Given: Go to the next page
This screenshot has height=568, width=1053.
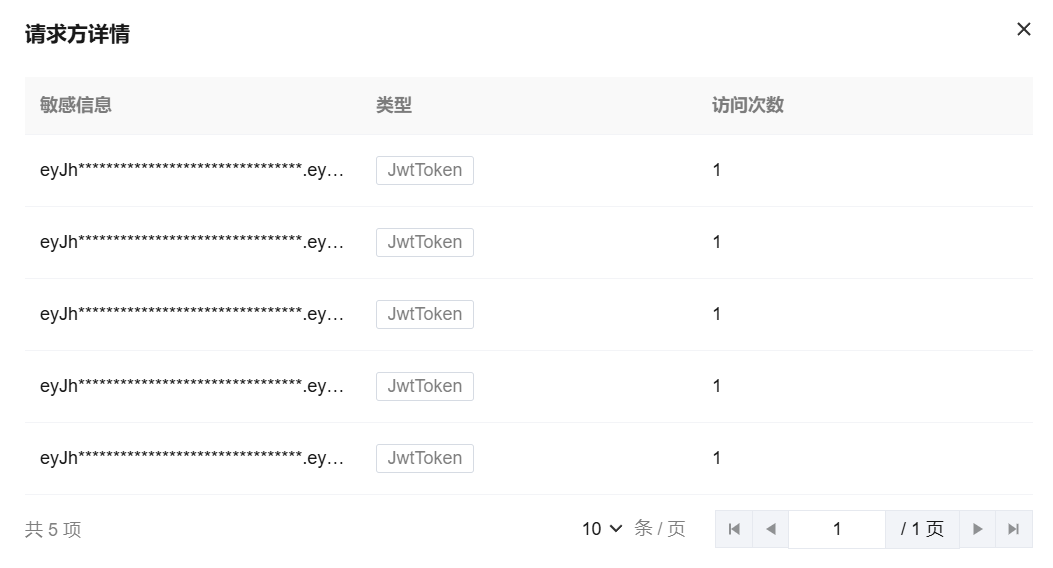Looking at the screenshot, I should pyautogui.click(x=978, y=529).
